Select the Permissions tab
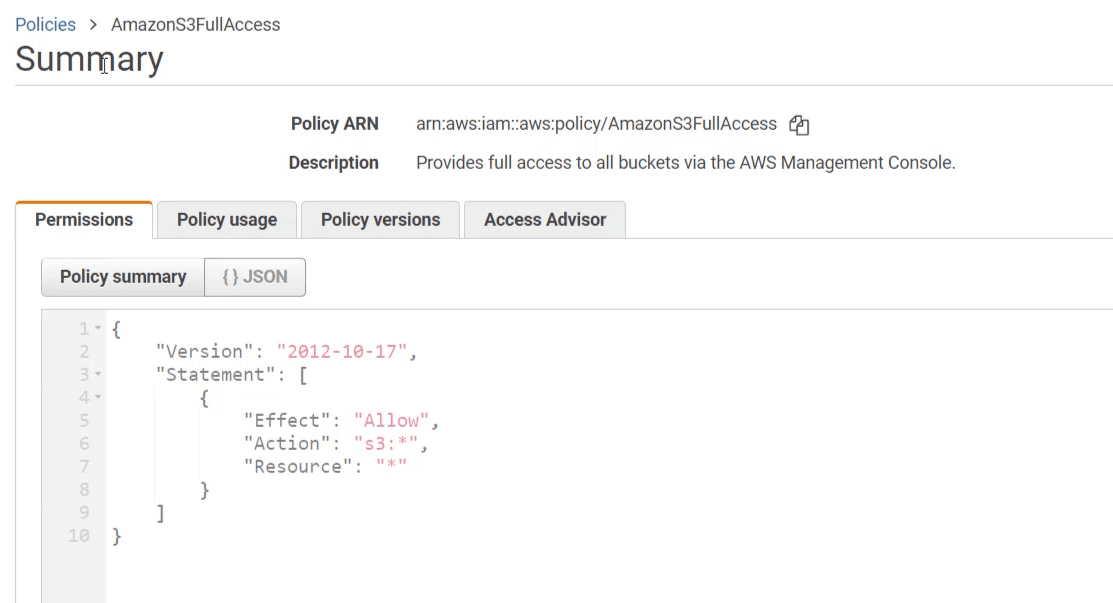This screenshot has width=1113, height=603. pyautogui.click(x=84, y=220)
